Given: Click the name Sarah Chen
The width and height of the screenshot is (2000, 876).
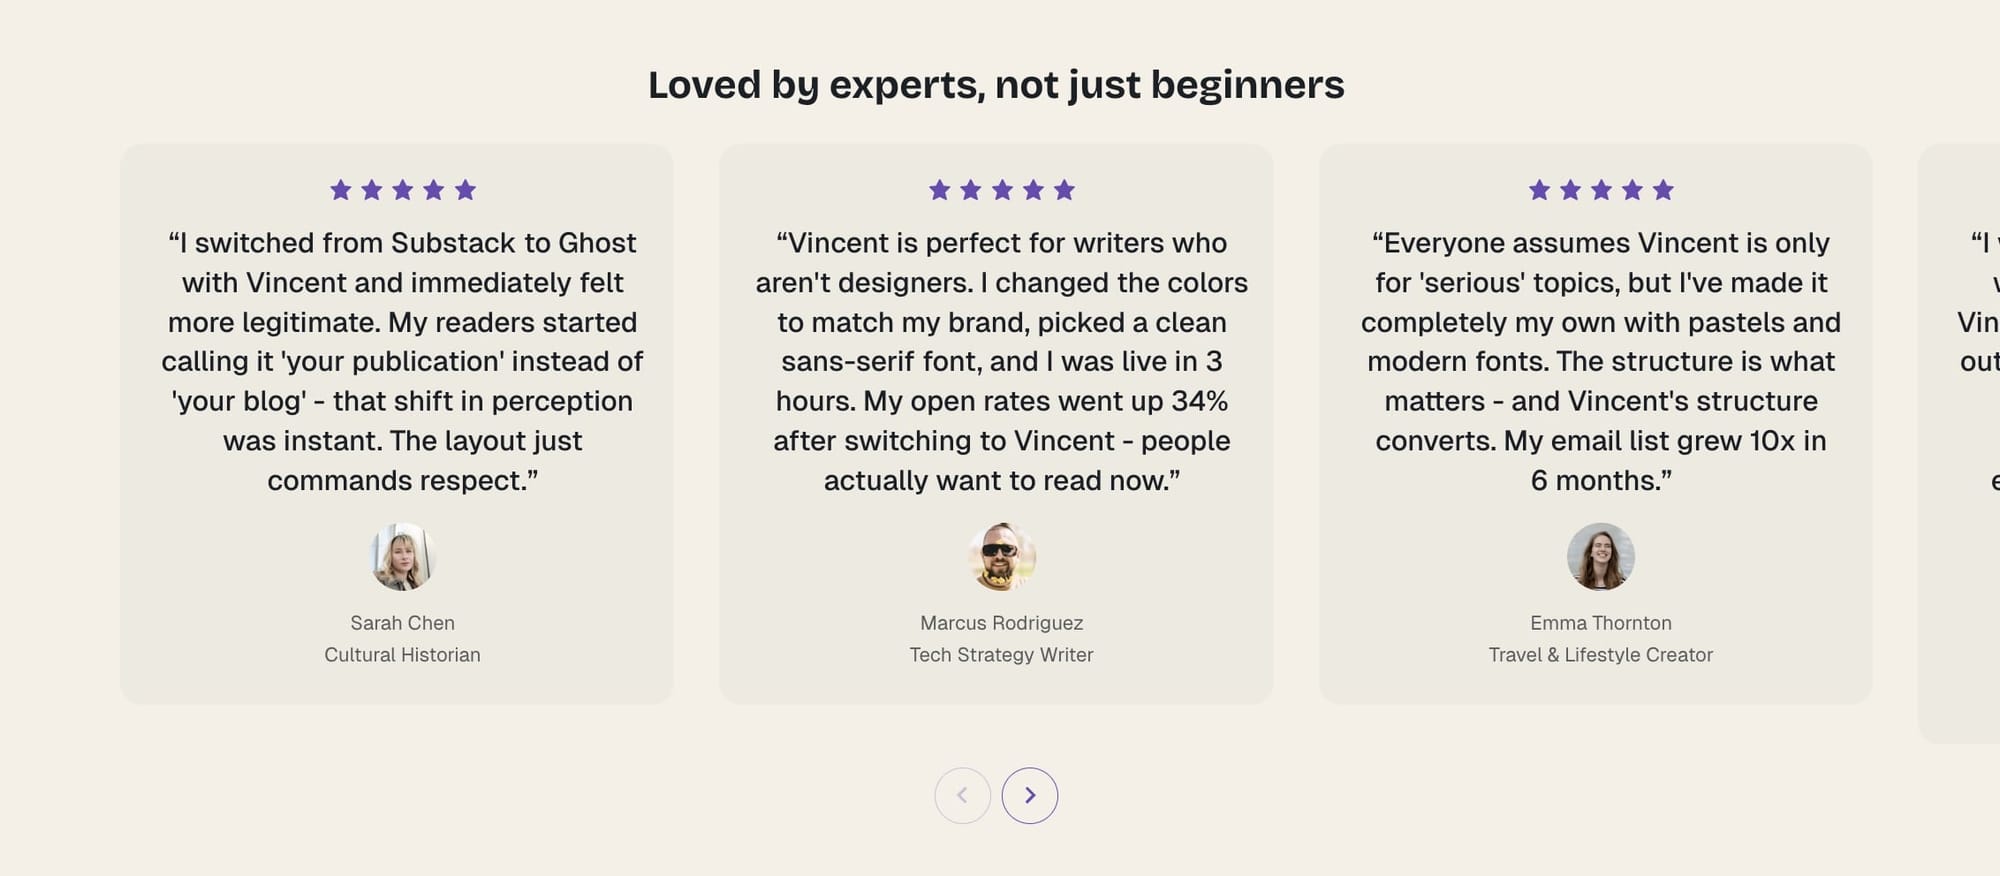Looking at the screenshot, I should point(403,622).
